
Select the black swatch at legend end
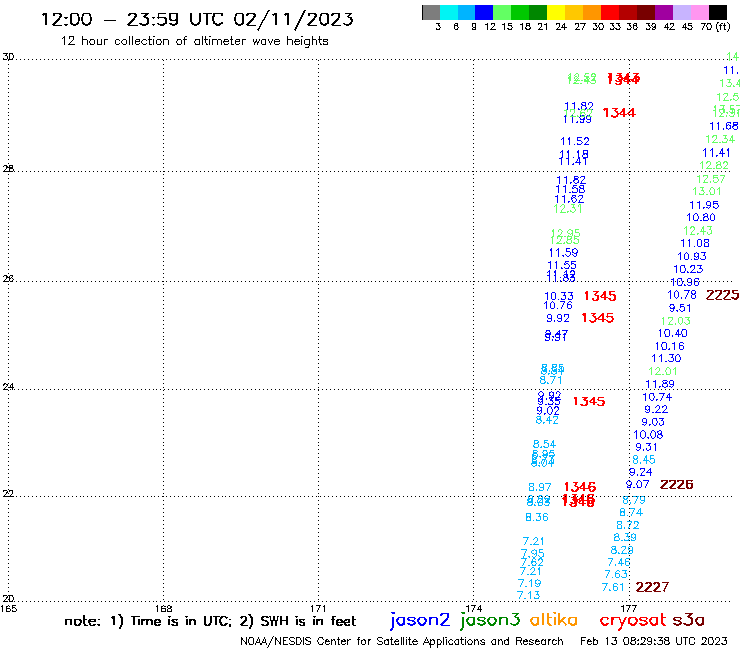point(717,12)
